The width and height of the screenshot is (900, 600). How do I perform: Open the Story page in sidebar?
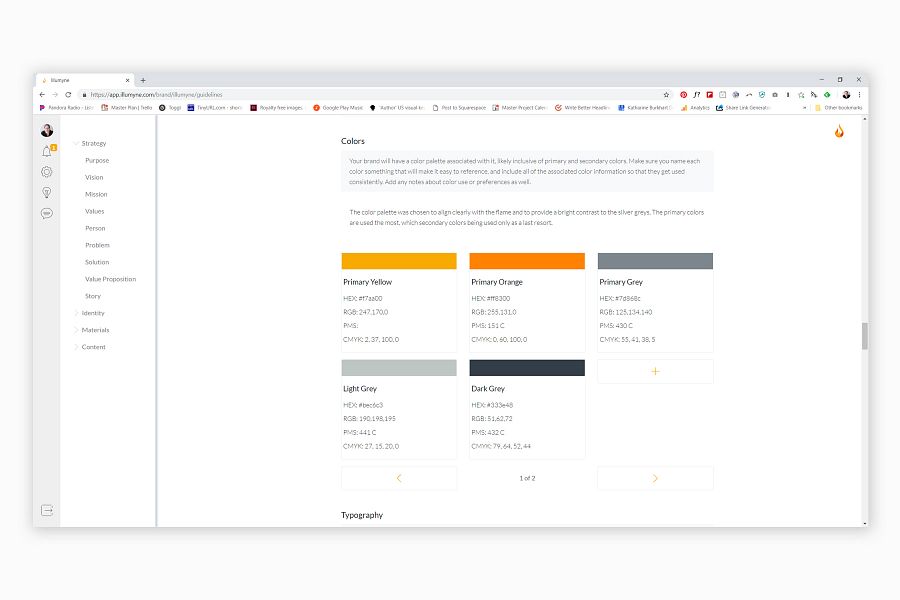(x=93, y=296)
